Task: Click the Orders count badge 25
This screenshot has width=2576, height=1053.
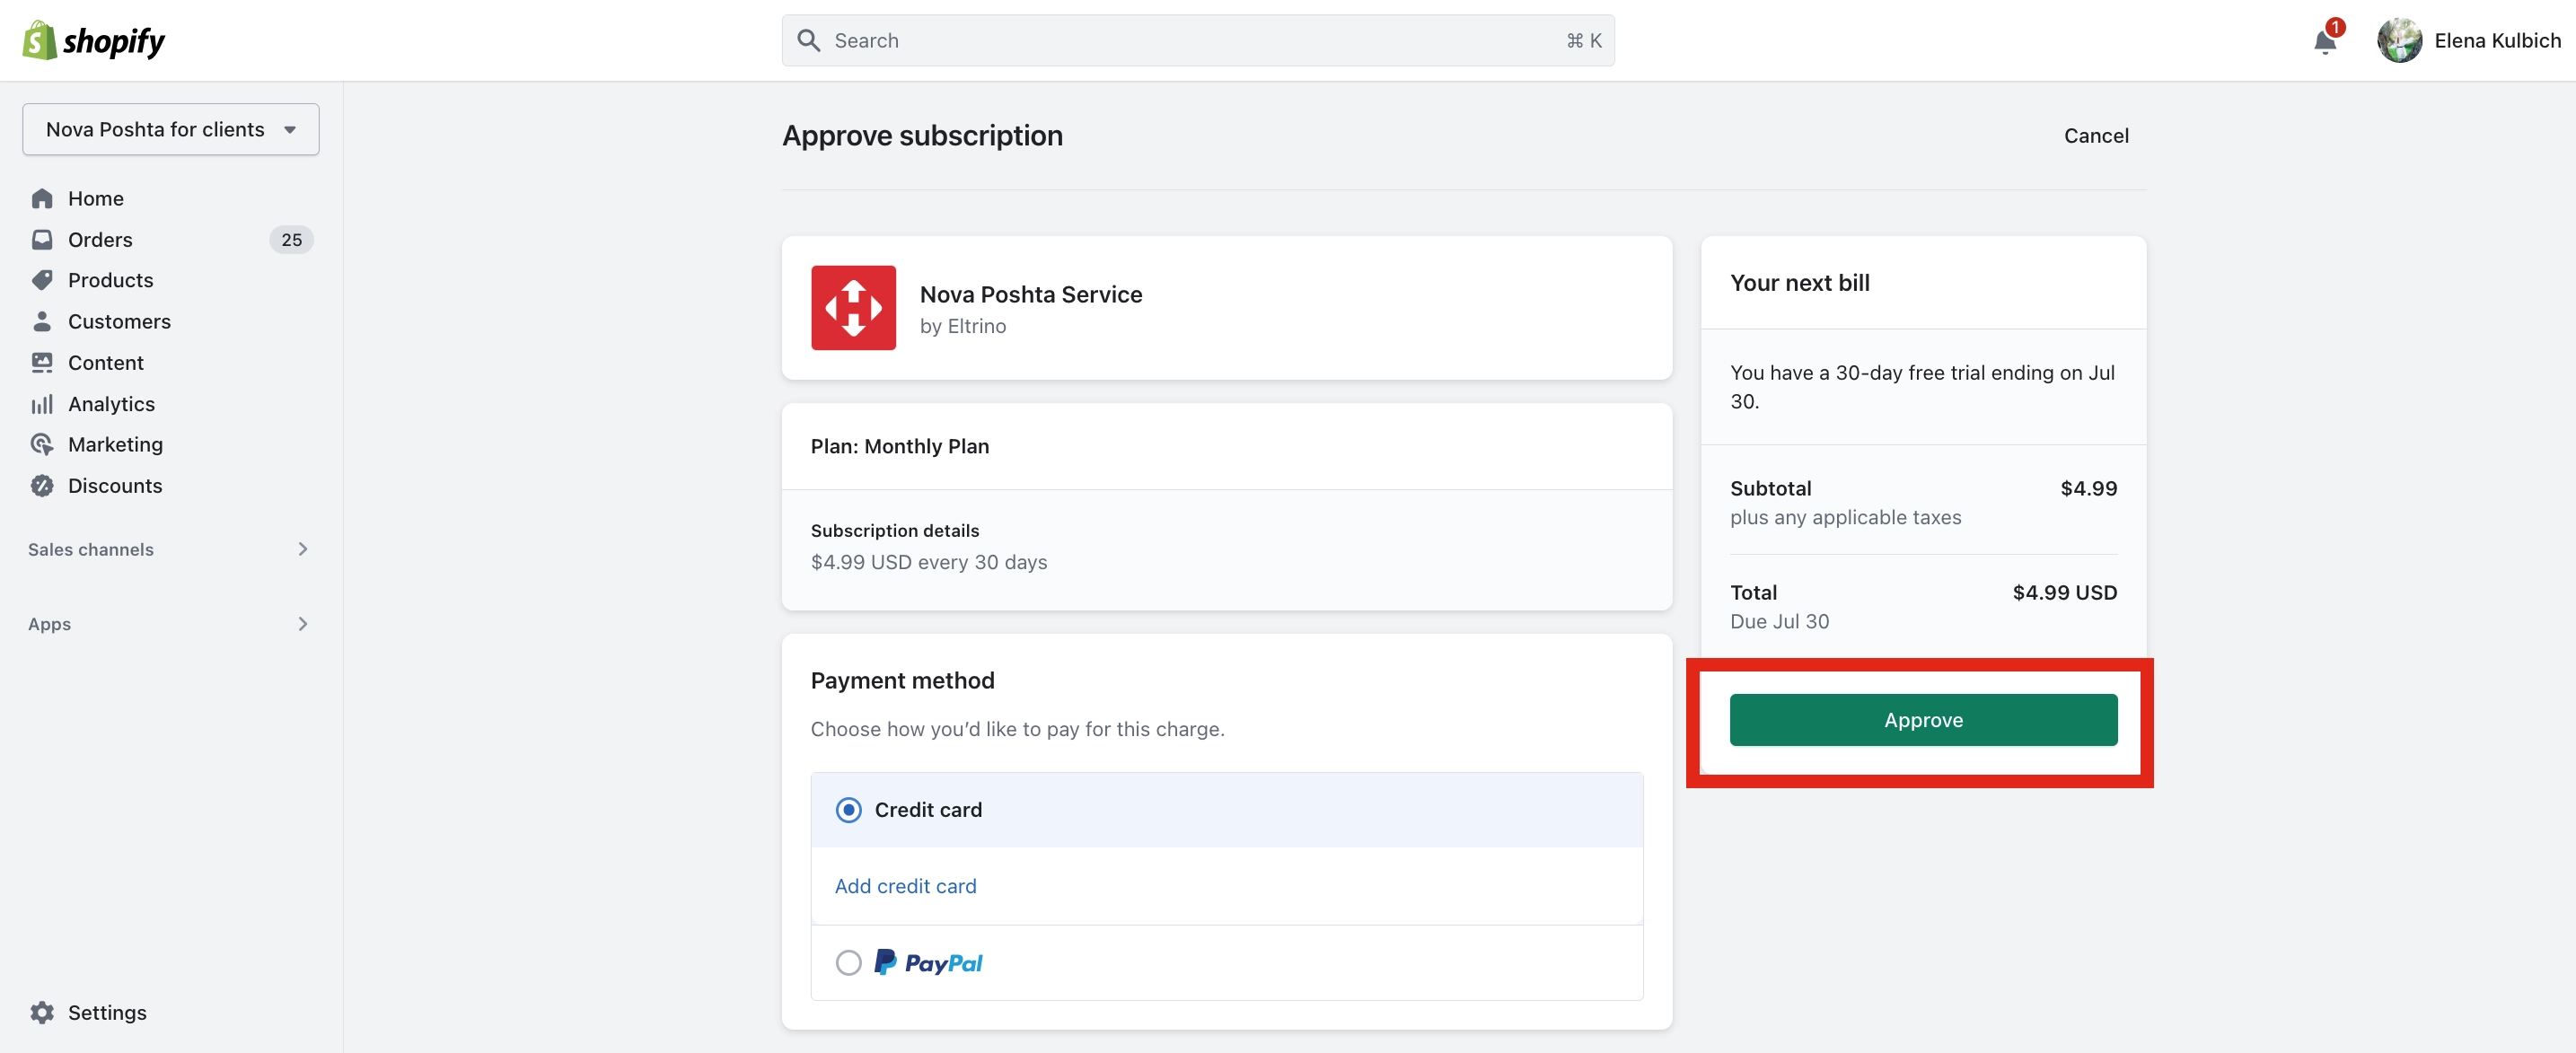Action: point(291,240)
